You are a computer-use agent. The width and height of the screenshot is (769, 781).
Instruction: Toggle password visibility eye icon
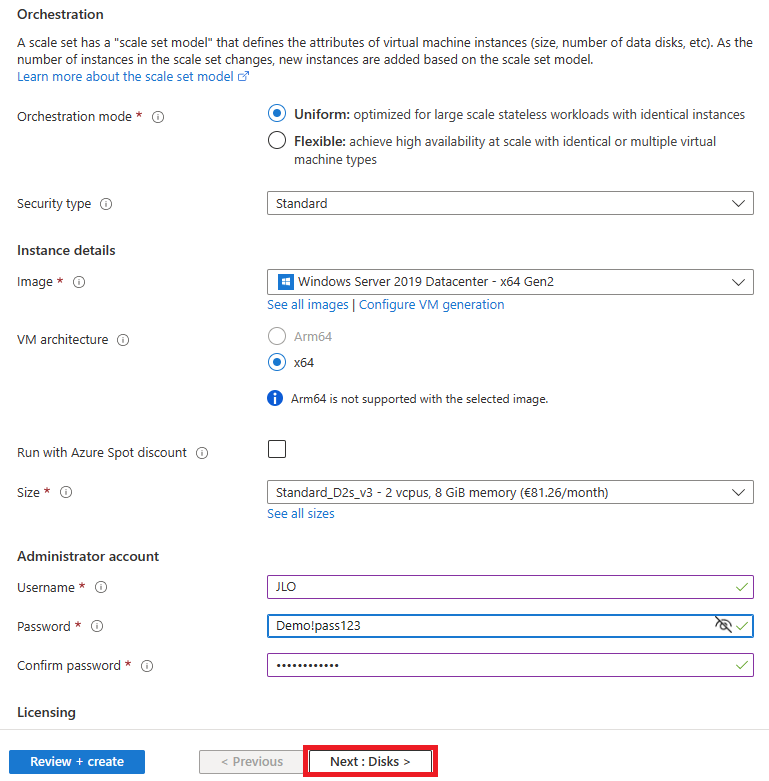click(x=723, y=625)
